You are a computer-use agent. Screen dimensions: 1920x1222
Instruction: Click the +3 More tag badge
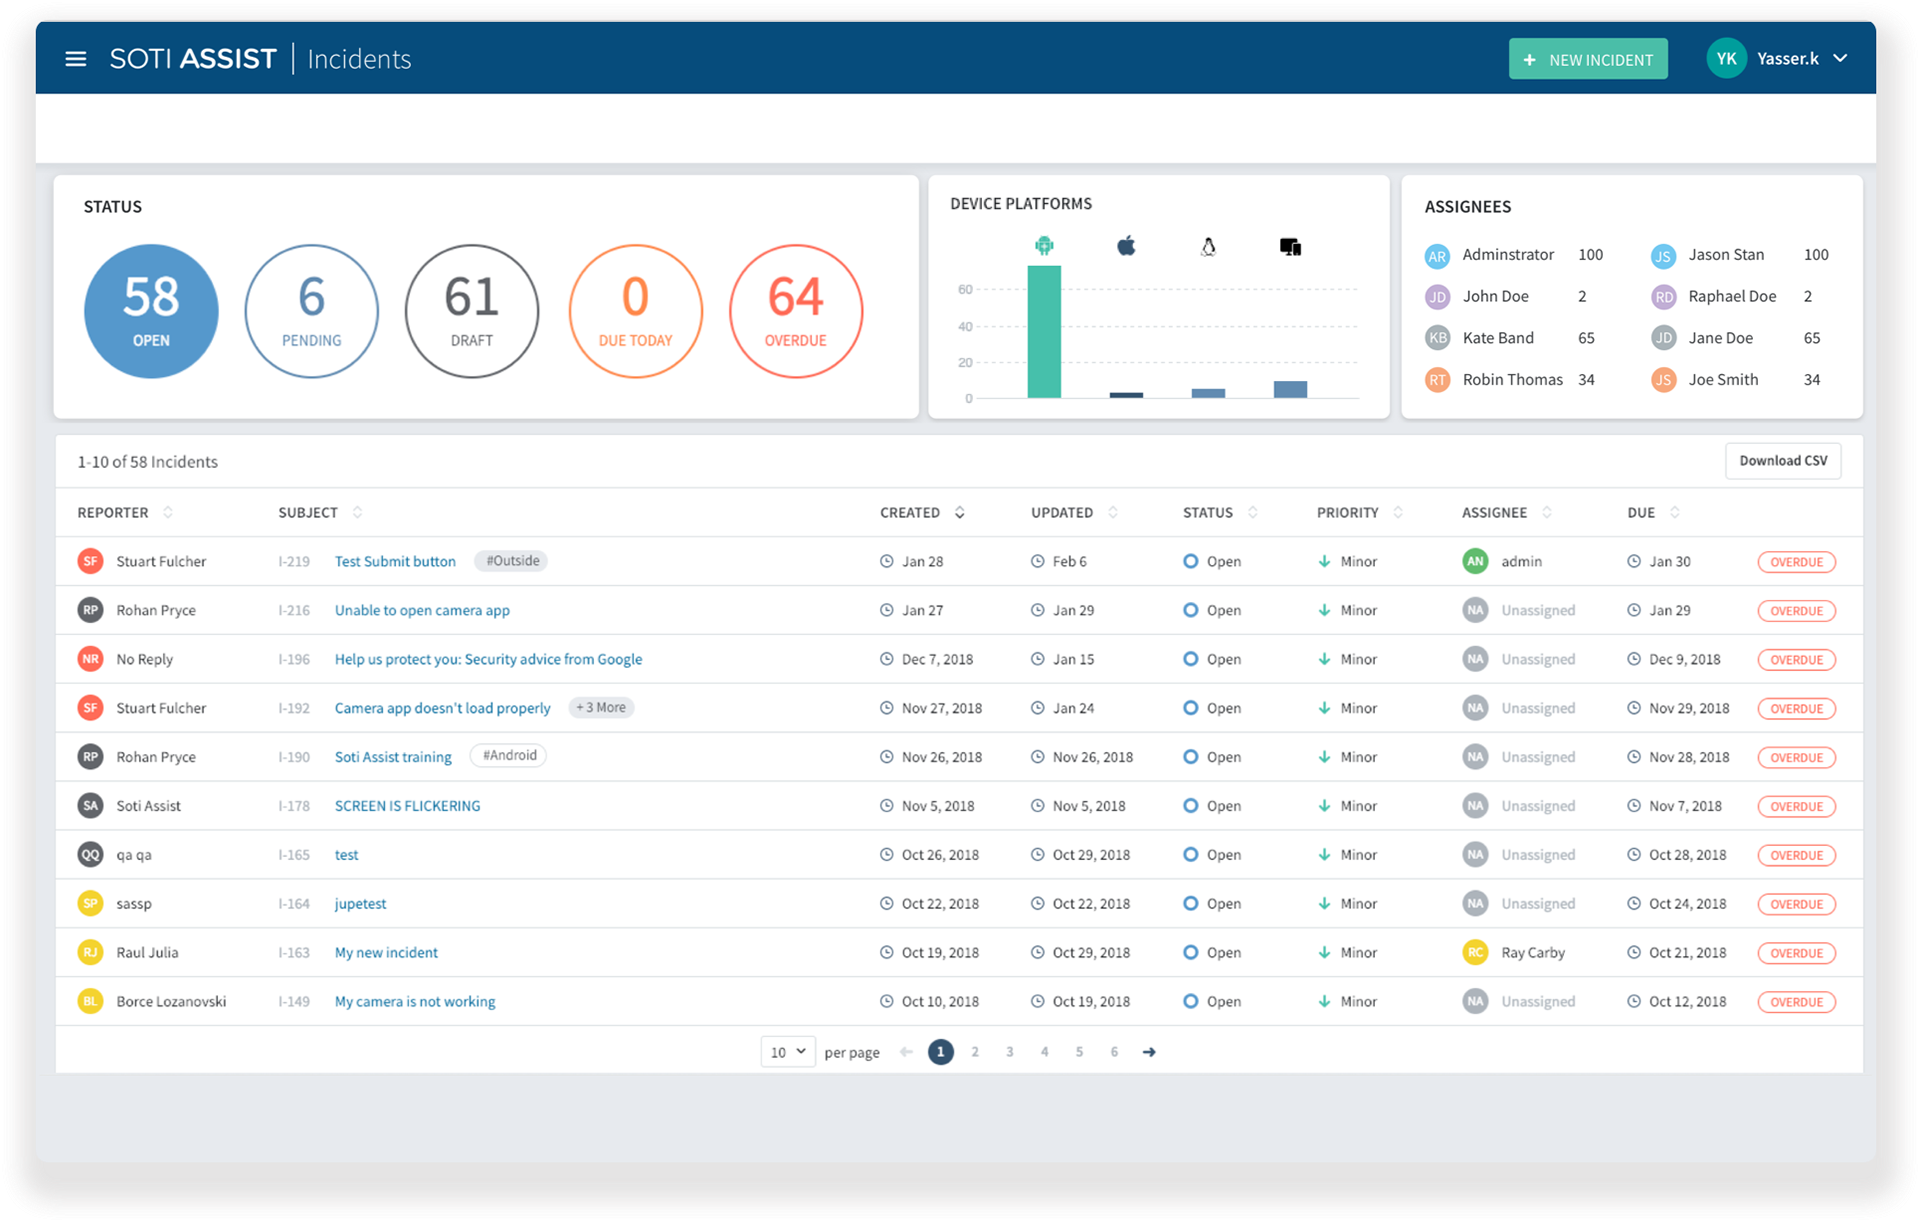tap(601, 707)
